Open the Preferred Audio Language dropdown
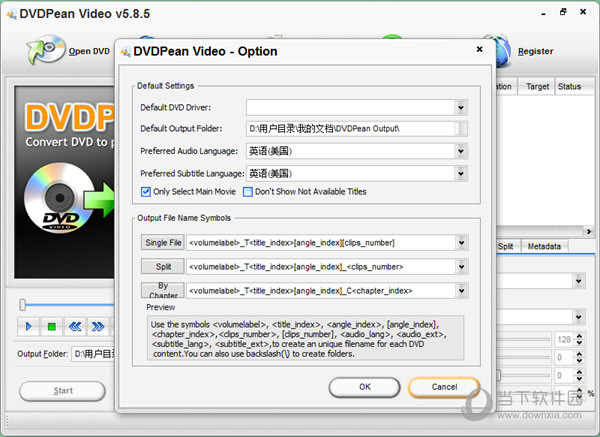Image resolution: width=600 pixels, height=437 pixels. click(x=461, y=151)
